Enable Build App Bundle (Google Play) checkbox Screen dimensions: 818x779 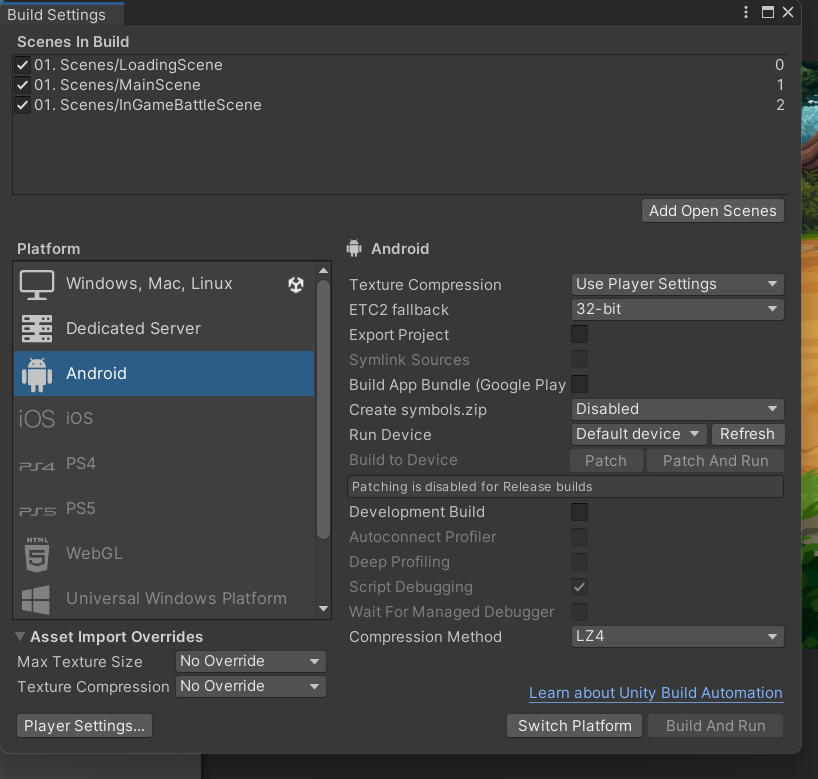(579, 385)
